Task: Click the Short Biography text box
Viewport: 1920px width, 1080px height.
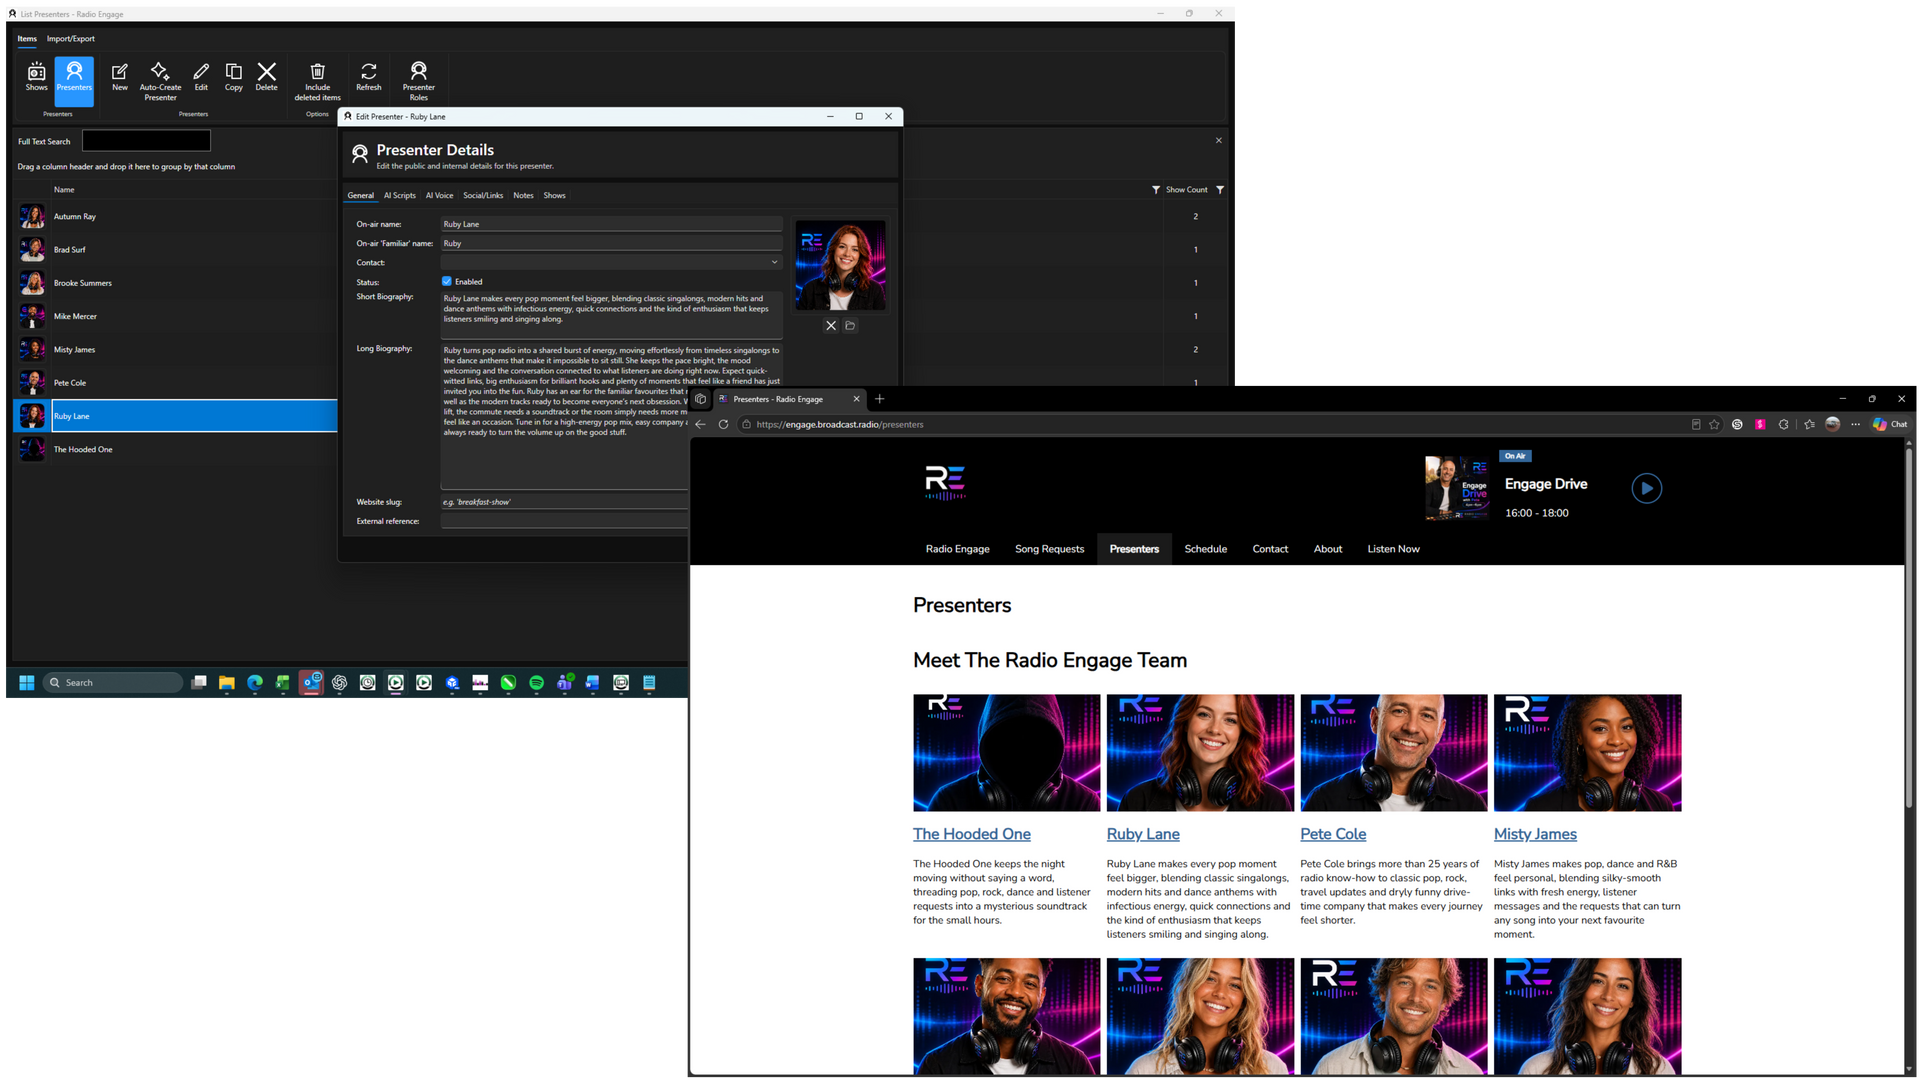Action: tap(611, 315)
